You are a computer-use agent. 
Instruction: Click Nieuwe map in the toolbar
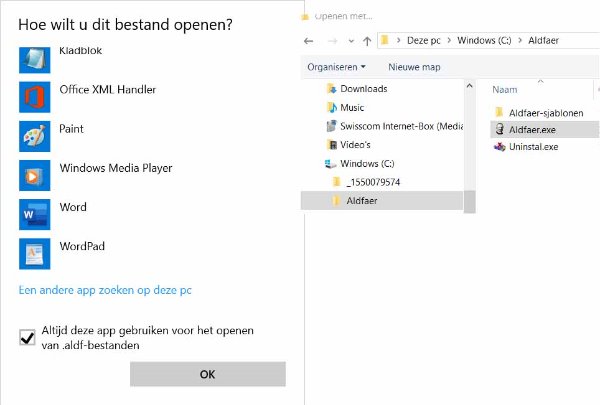pyautogui.click(x=414, y=67)
